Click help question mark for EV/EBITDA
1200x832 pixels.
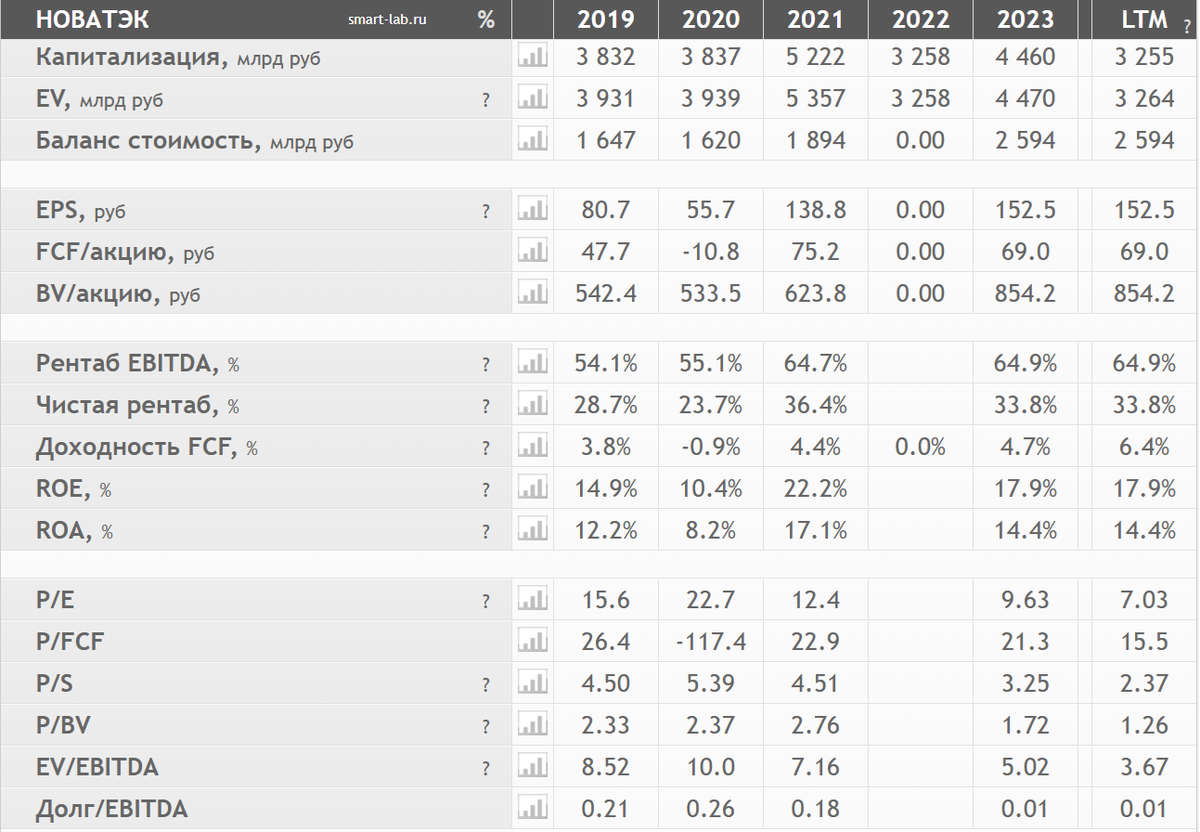pos(486,769)
